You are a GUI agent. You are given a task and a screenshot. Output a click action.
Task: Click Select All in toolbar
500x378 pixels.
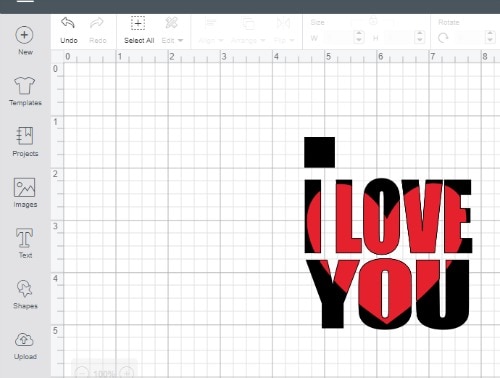pyautogui.click(x=138, y=30)
